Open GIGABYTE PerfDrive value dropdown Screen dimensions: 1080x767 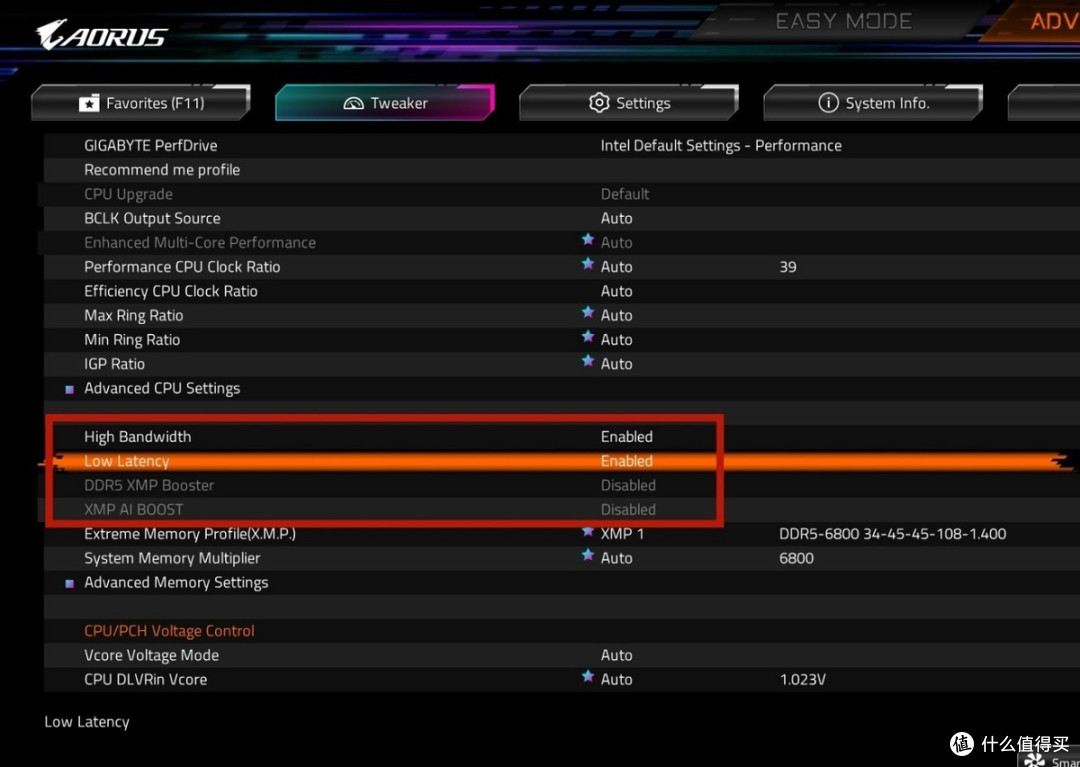[x=721, y=145]
